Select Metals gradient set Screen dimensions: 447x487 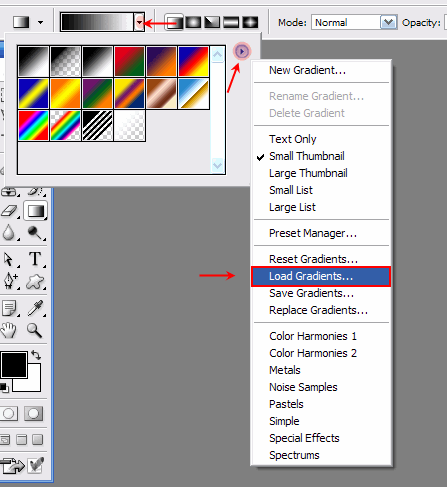point(285,370)
